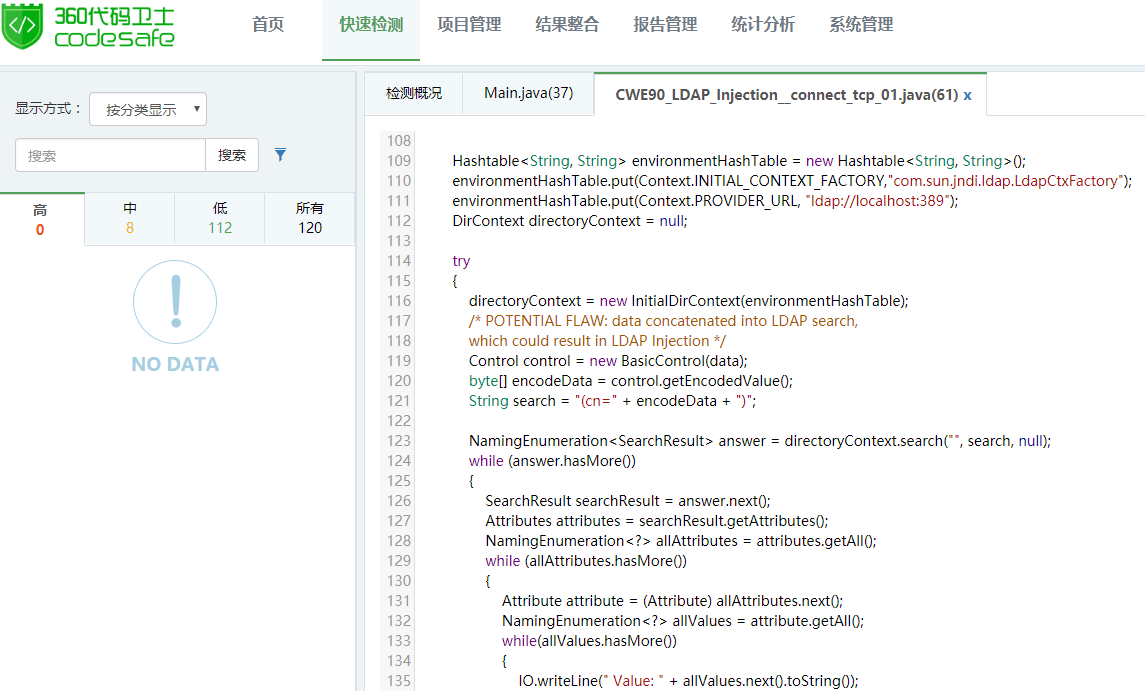Click the NO DATA exclamation icon

click(x=175, y=302)
